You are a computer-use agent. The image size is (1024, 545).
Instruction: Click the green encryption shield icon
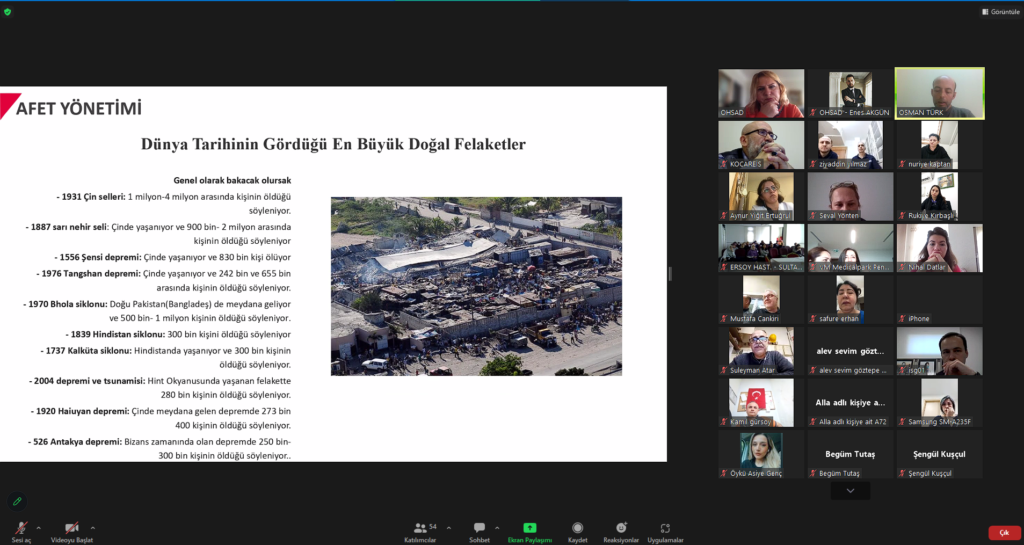pyautogui.click(x=7, y=12)
